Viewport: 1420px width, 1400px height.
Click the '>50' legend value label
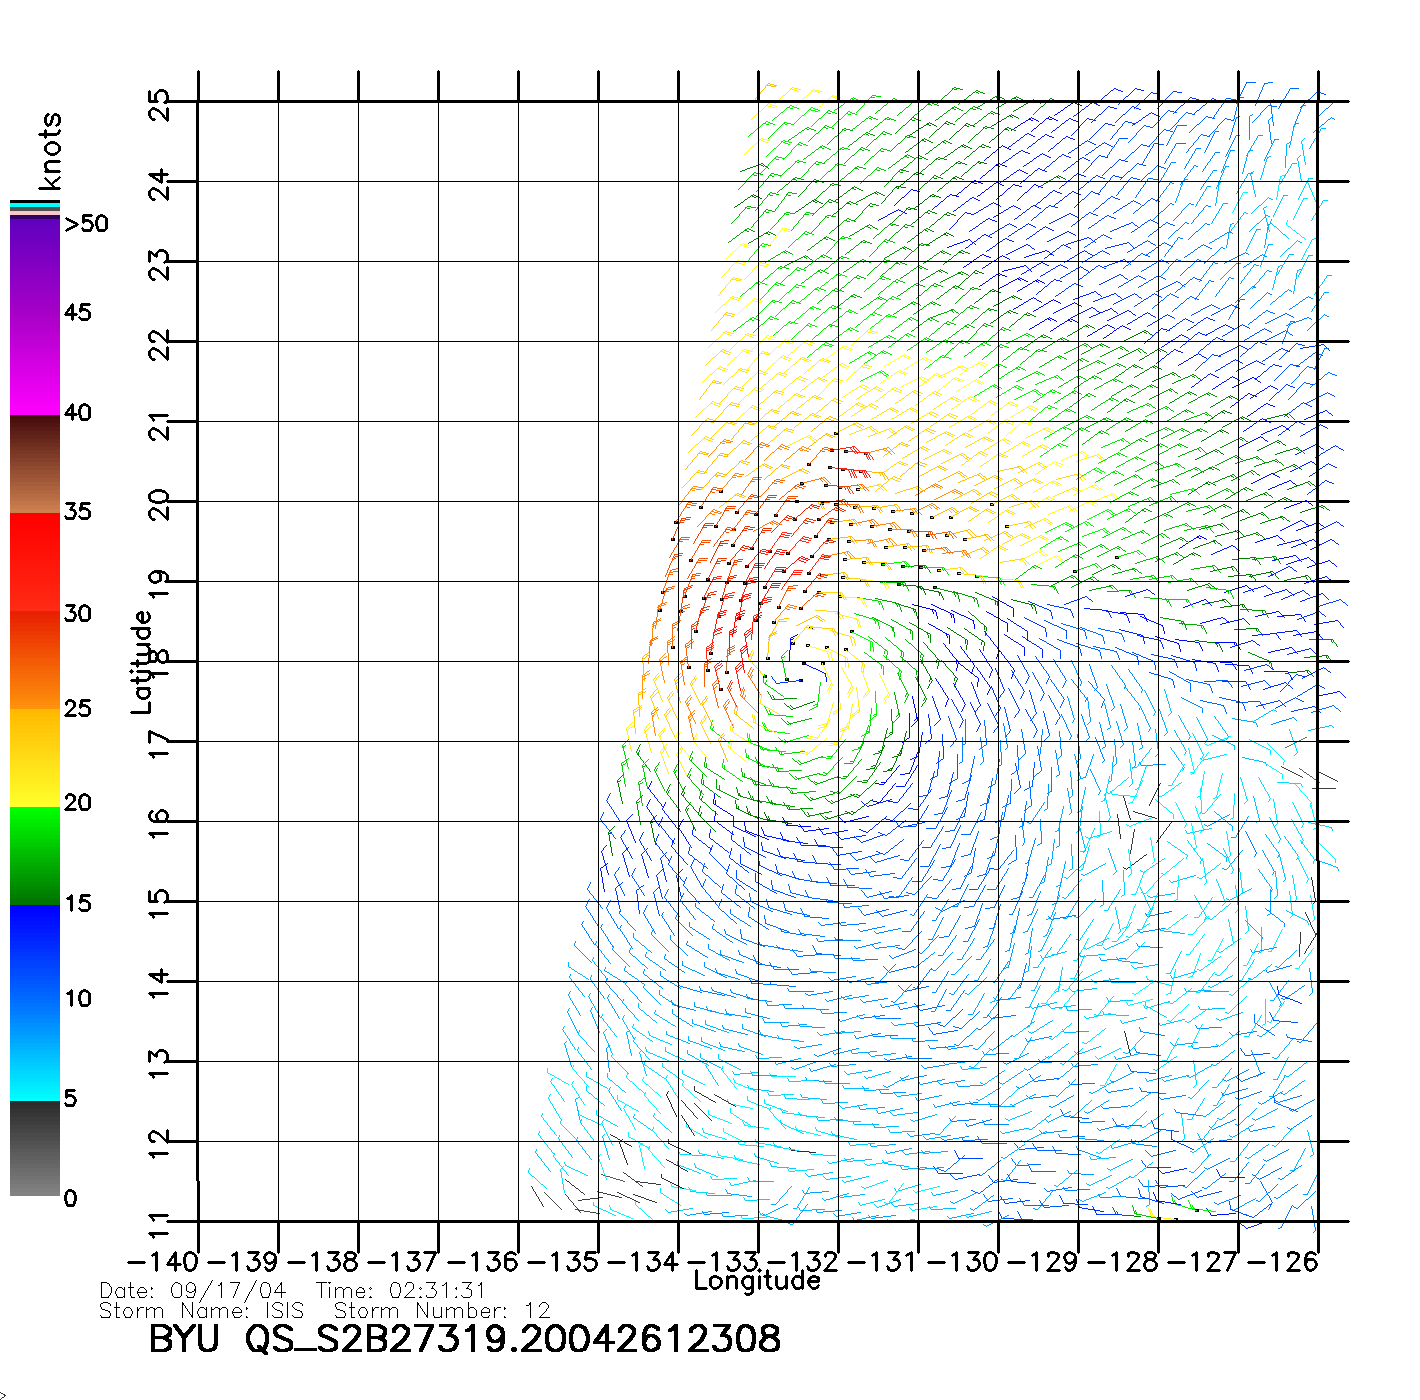tap(86, 224)
